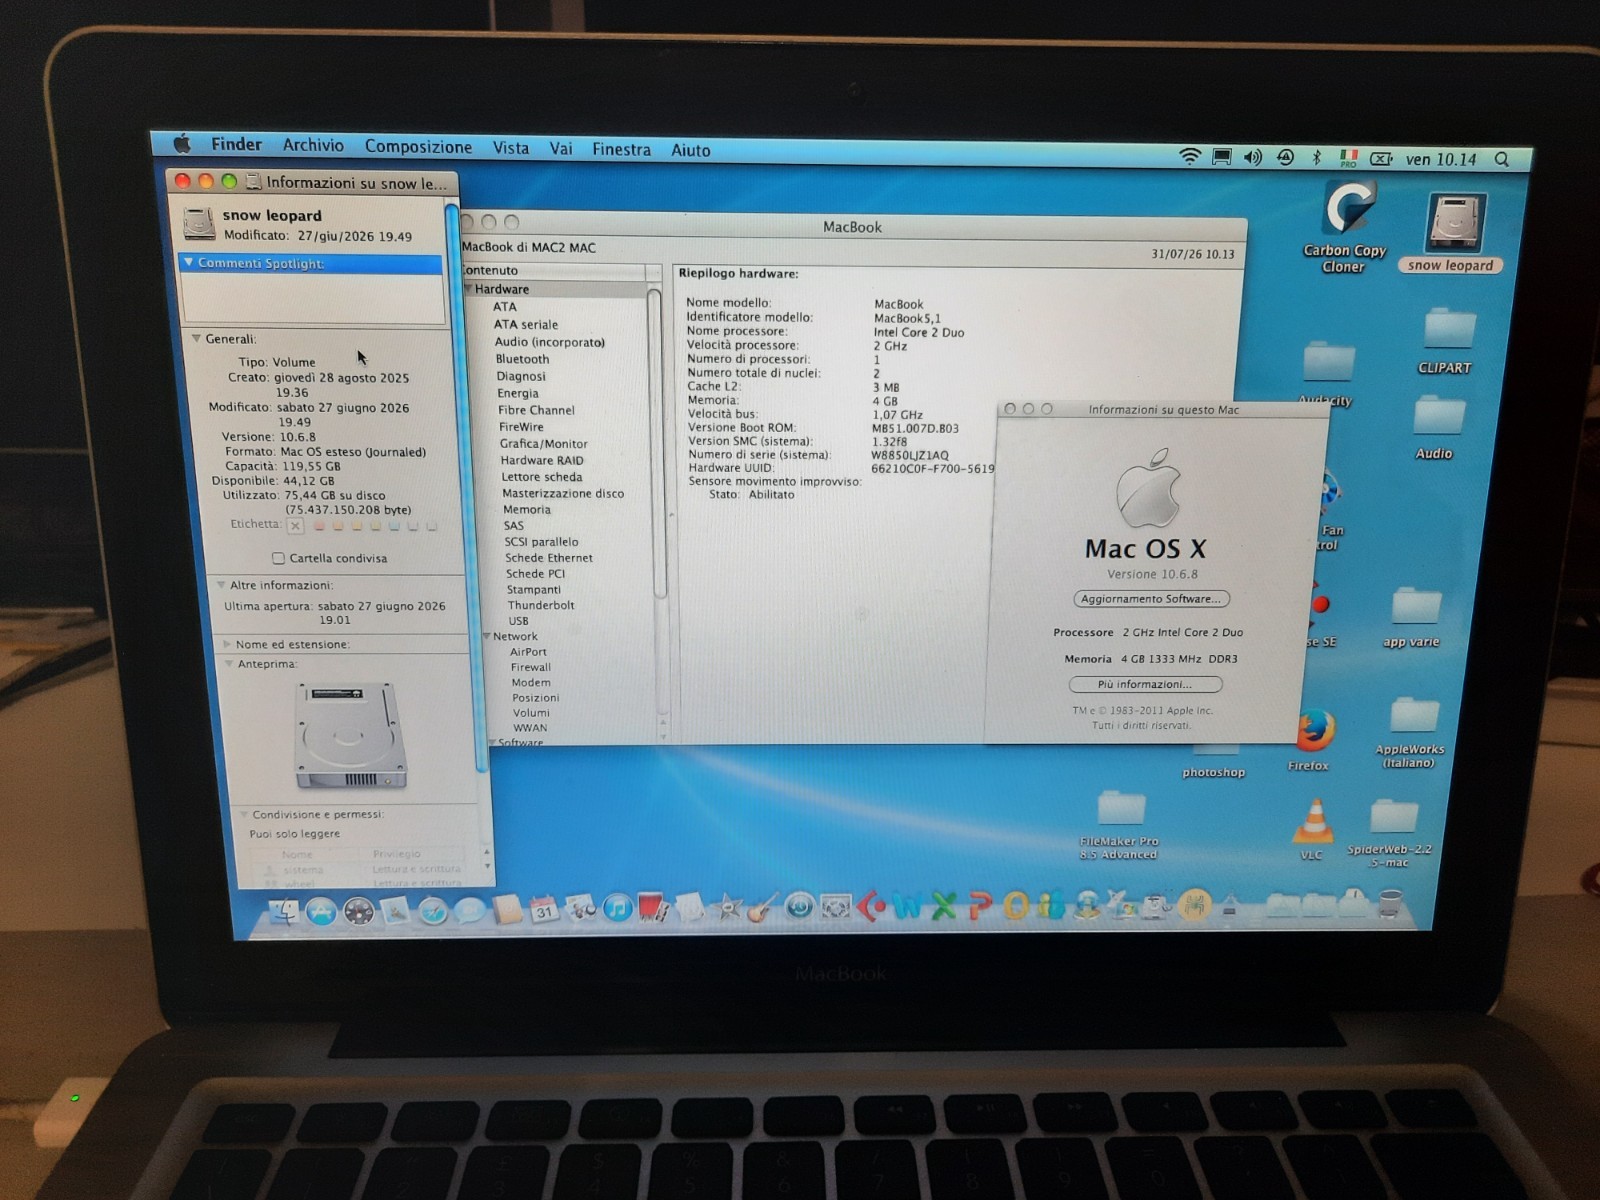Select AirPort under Network
1600x1200 pixels.
click(x=528, y=651)
